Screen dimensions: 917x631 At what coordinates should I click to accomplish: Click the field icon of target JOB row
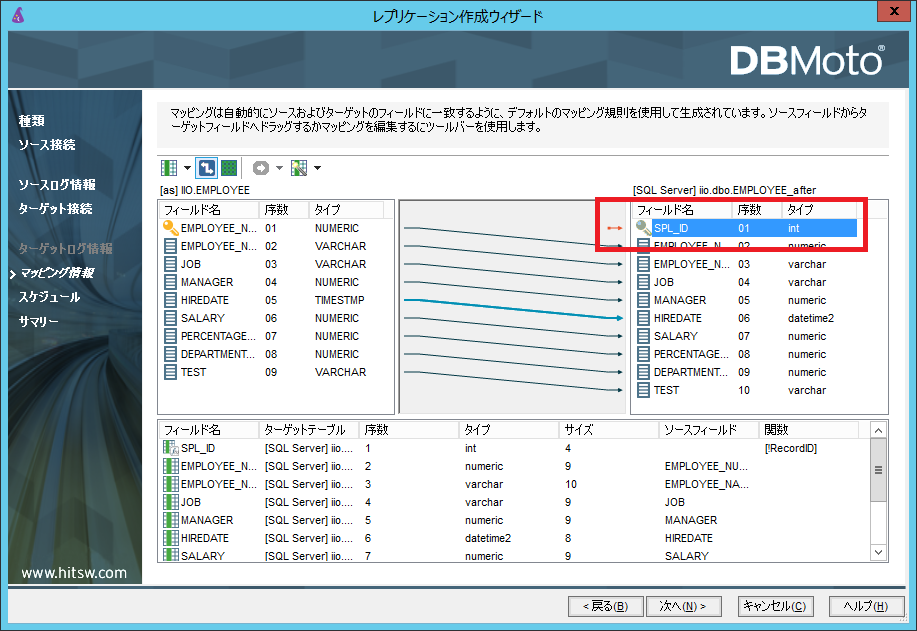[643, 282]
